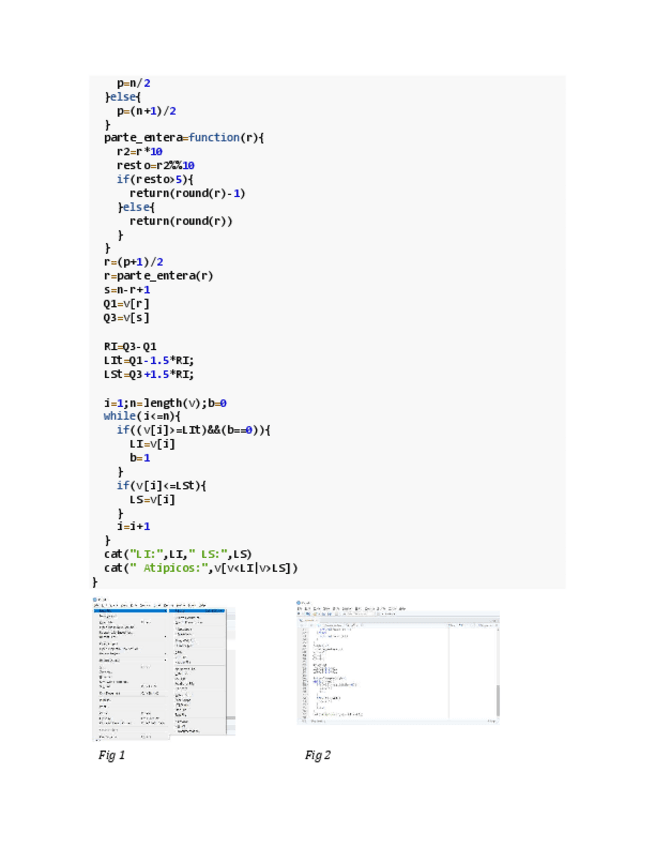This screenshot has height=848, width=655.
Task: Click the RStudio logo icon in Fig 1
Action: click(x=96, y=600)
